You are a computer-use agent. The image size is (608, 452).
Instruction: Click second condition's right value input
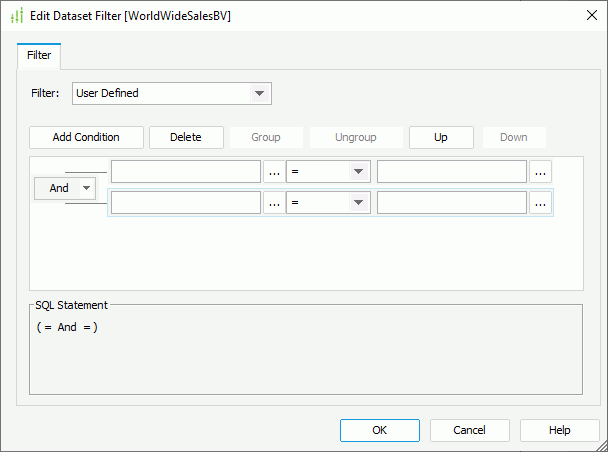452,203
